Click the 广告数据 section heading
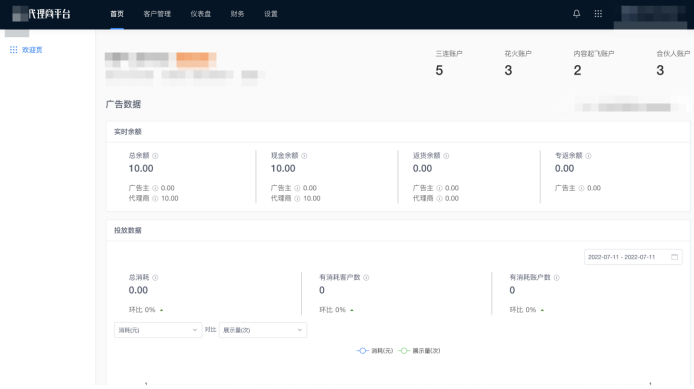 pyautogui.click(x=123, y=104)
